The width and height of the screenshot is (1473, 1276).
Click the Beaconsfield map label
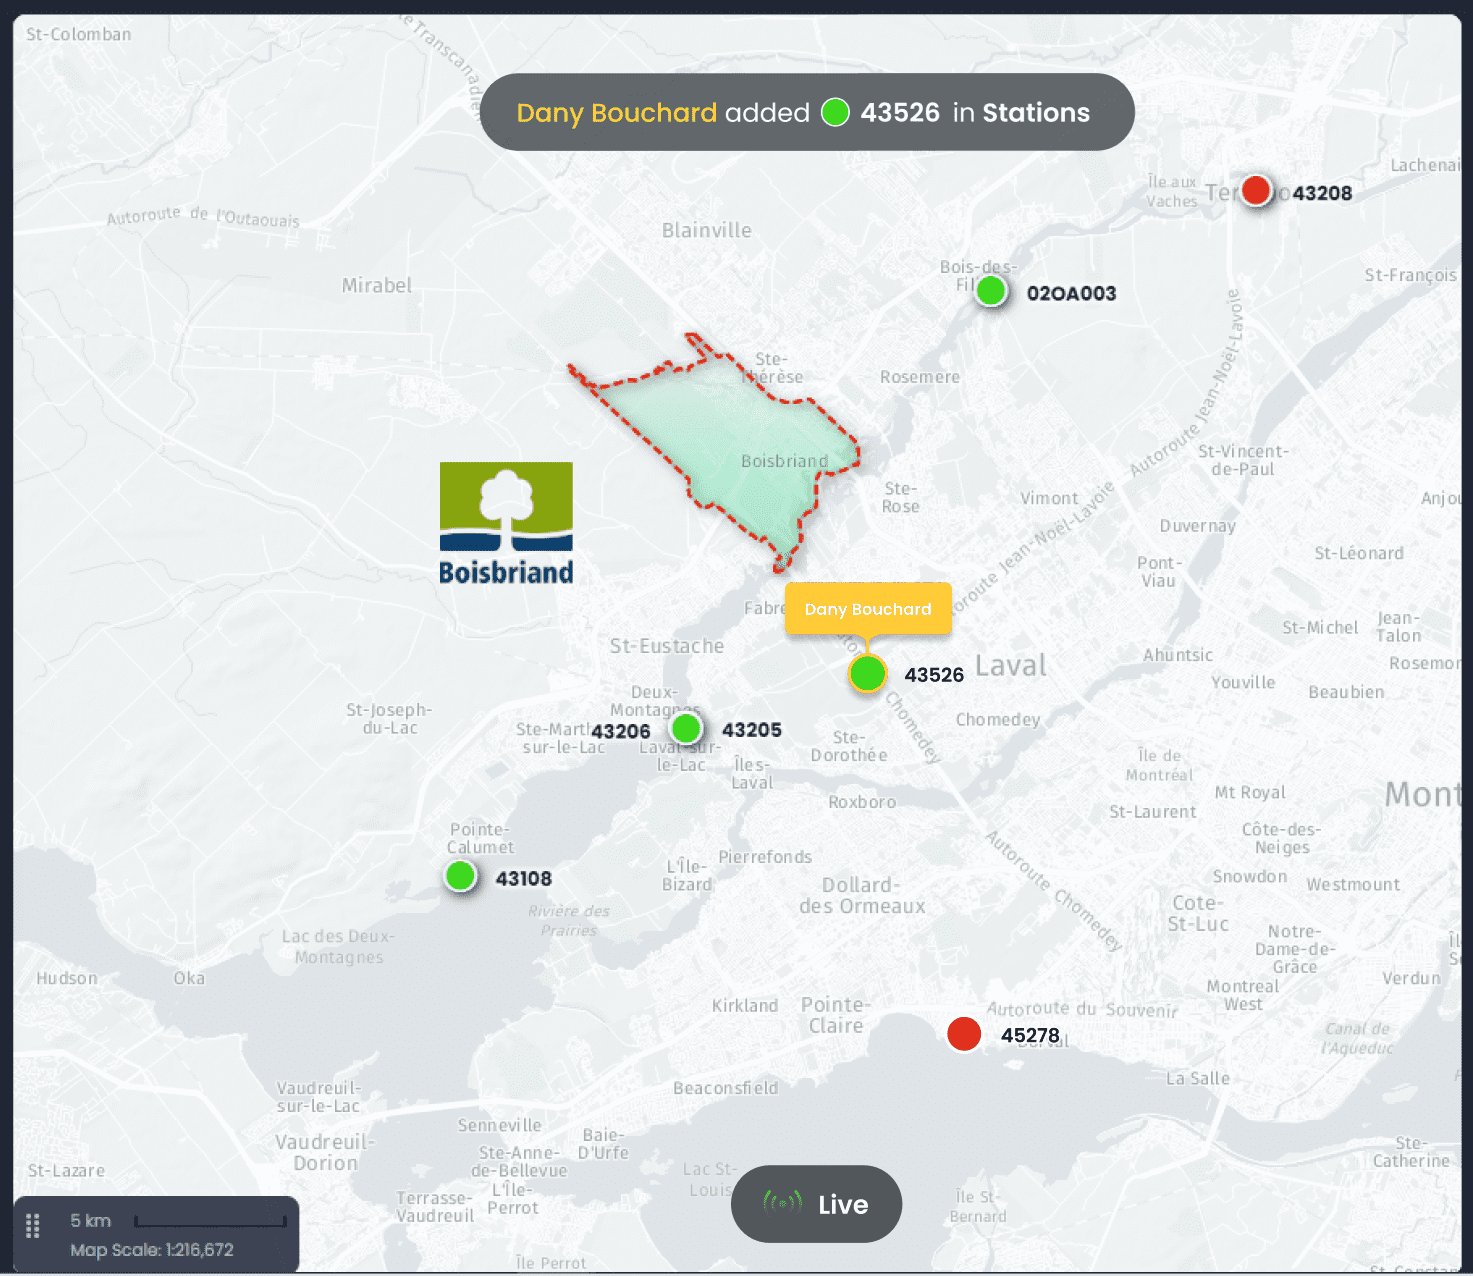tap(725, 1088)
